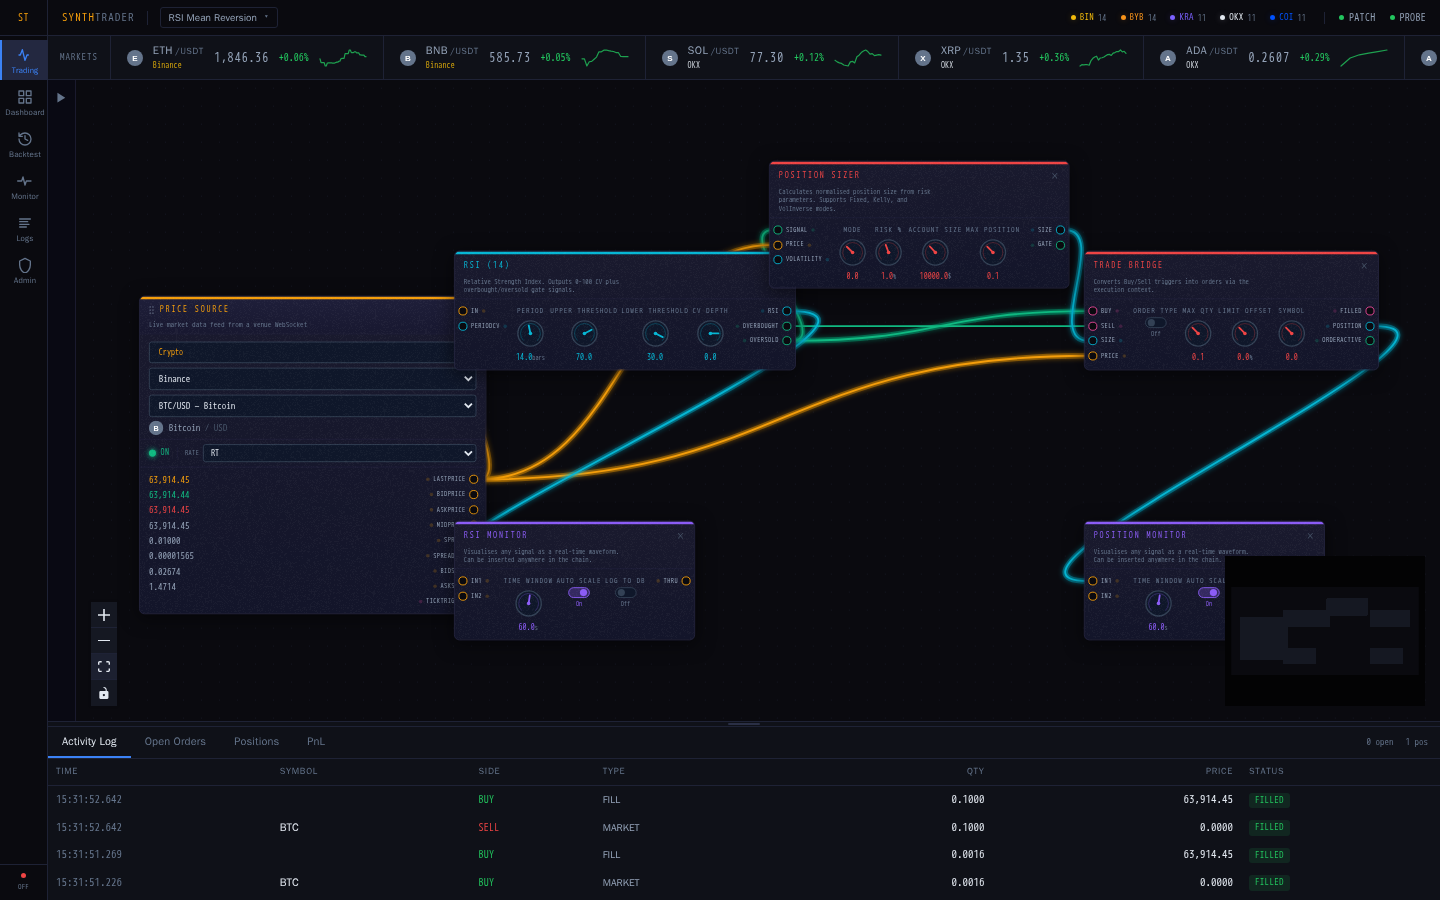Click the ST logo top left

pyautogui.click(x=22, y=17)
